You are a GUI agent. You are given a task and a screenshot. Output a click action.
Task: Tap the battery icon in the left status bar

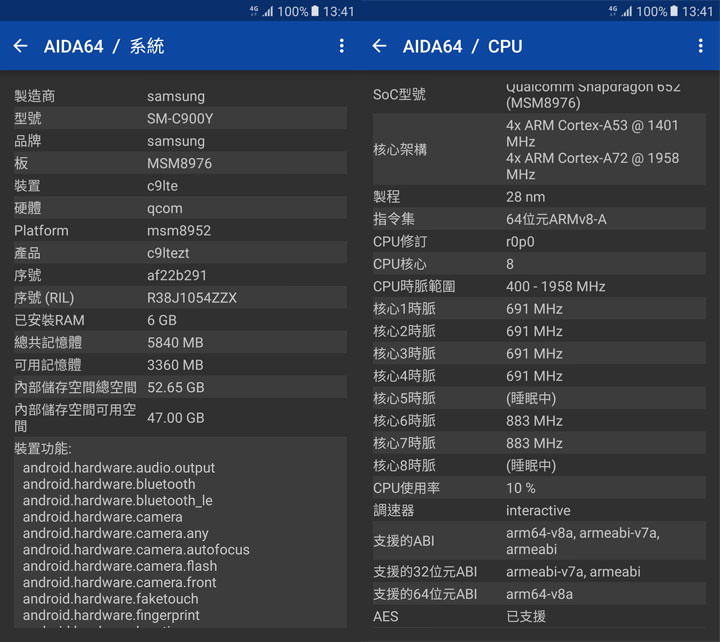(x=316, y=11)
